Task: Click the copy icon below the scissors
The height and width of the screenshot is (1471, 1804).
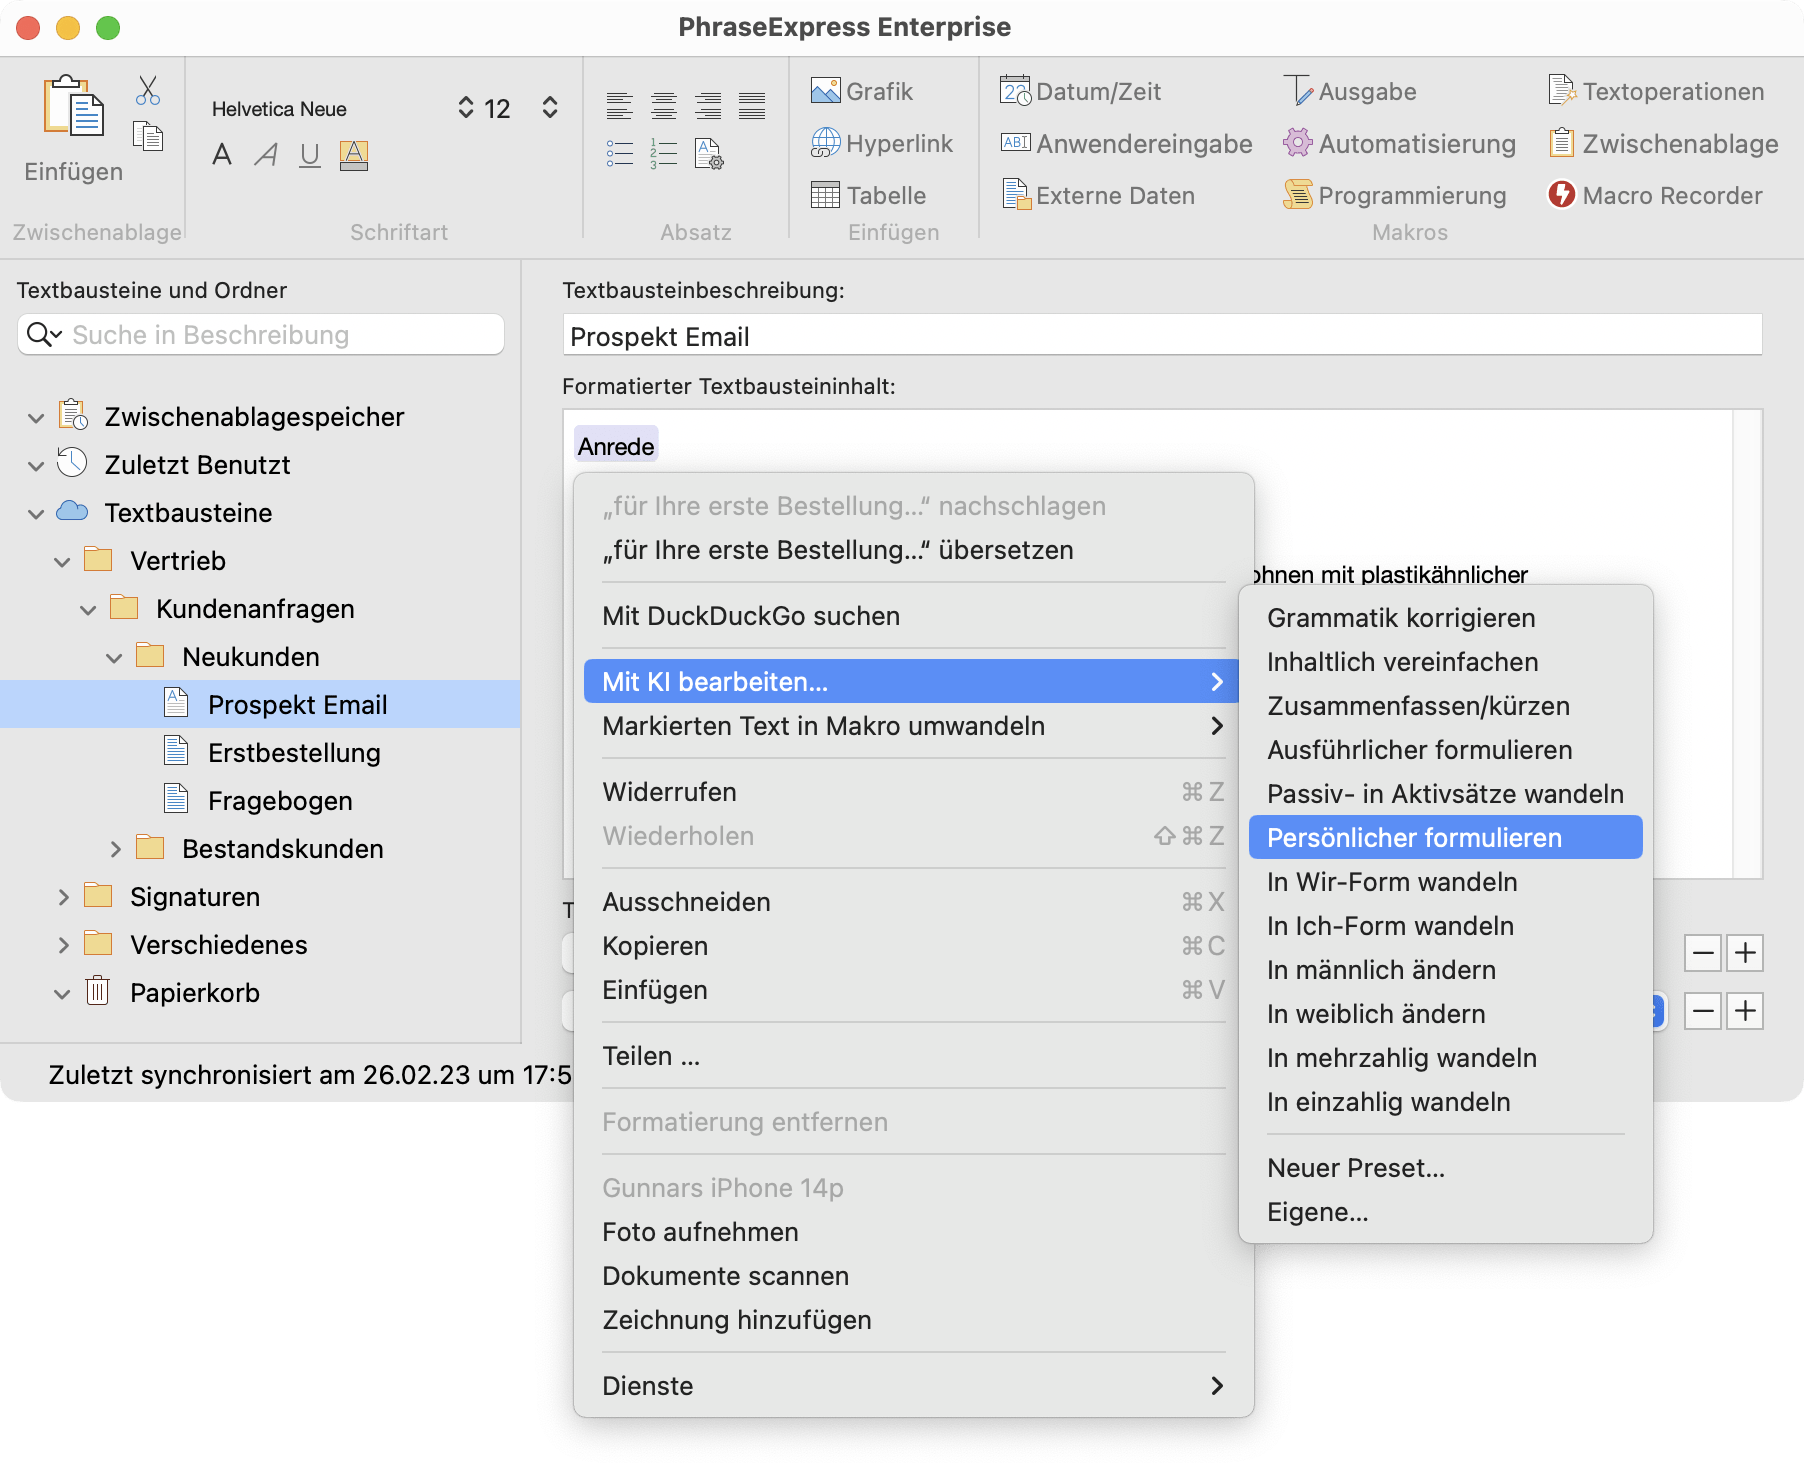Action: point(148,135)
